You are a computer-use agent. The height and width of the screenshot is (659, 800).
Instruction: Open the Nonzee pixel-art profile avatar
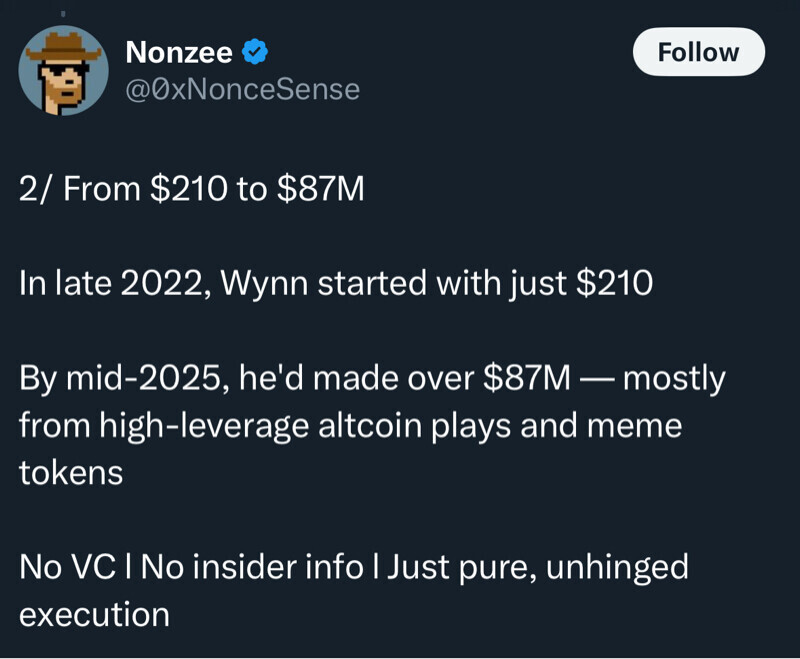pyautogui.click(x=63, y=70)
